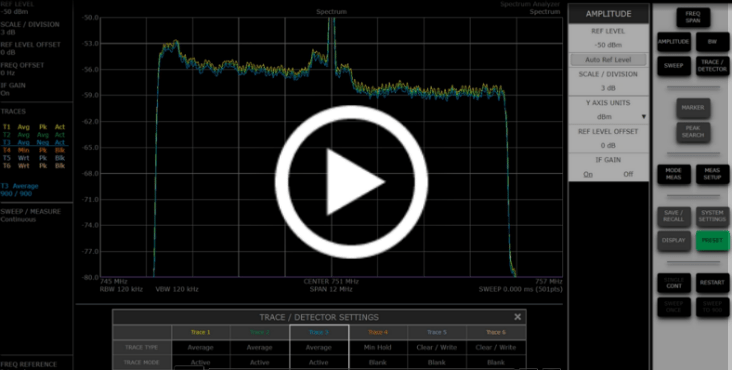This screenshot has width=732, height=370.
Task: Open the BW settings key
Action: tap(712, 42)
